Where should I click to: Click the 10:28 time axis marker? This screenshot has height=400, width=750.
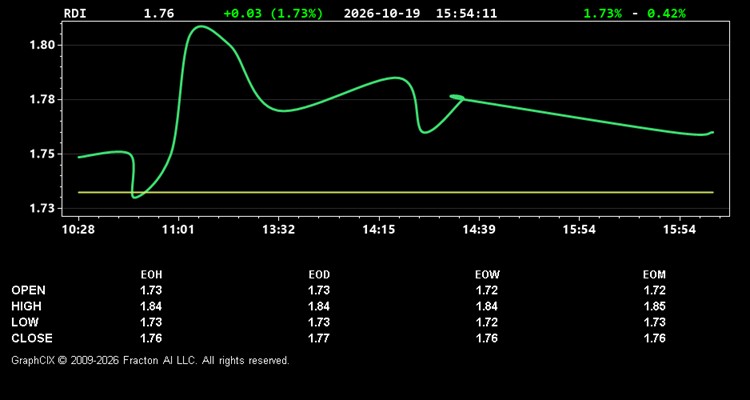78,230
